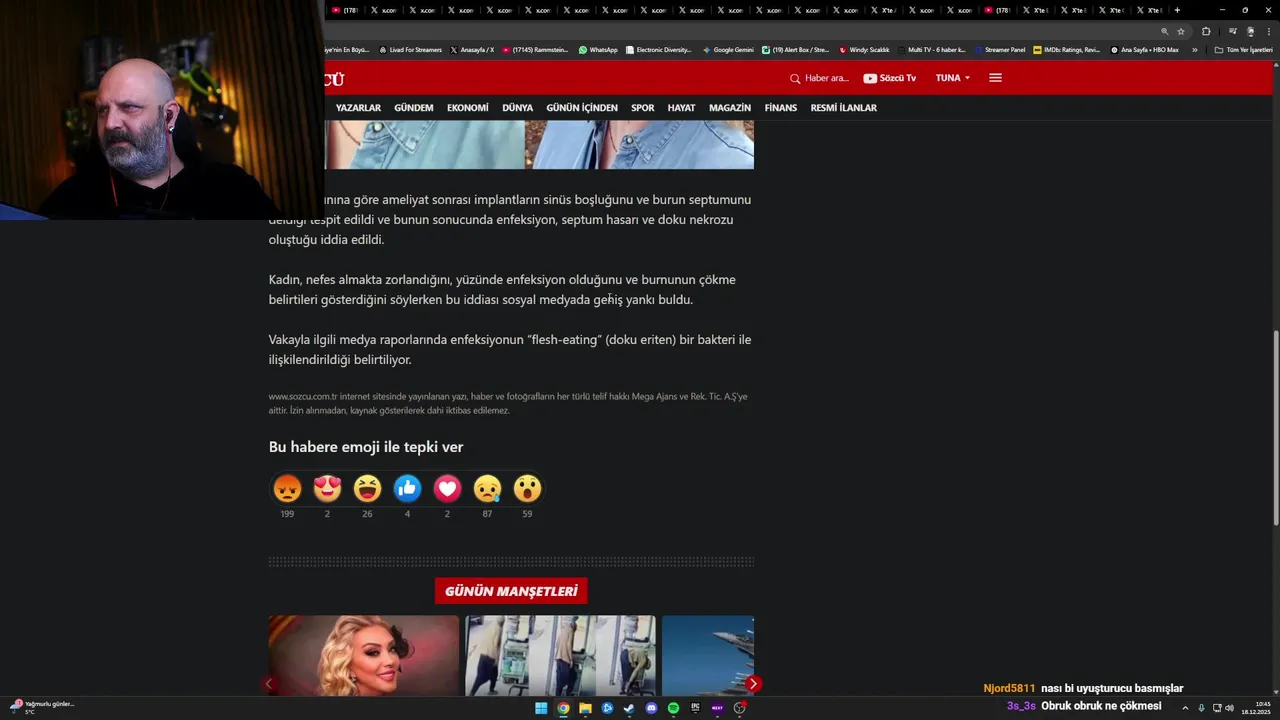Go back in headlines carousel with left arrow
Screen dimensions: 1280x720
coord(269,684)
